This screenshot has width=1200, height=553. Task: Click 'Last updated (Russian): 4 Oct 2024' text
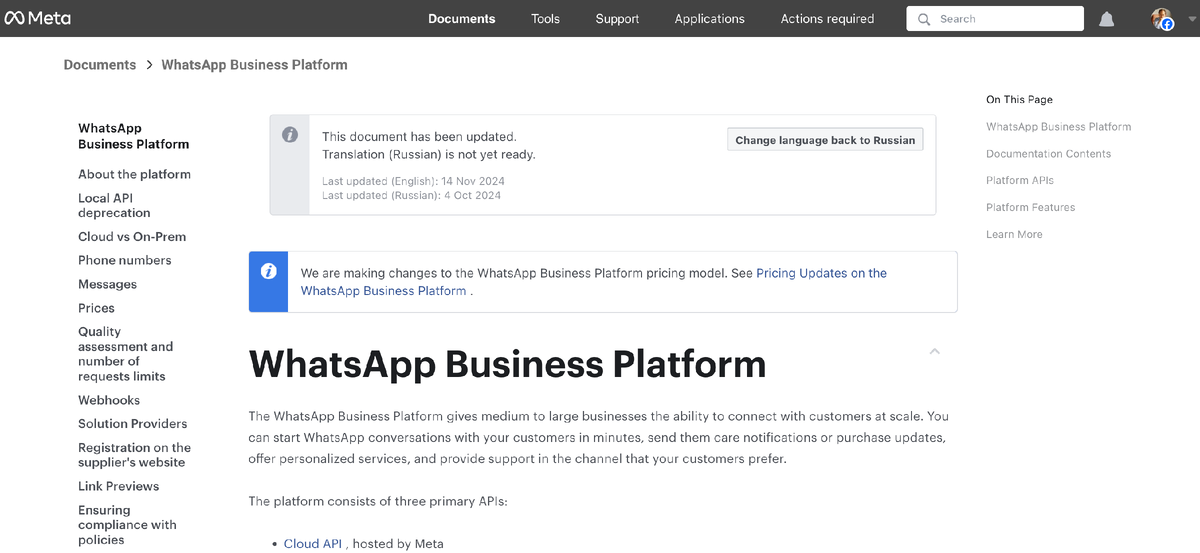(411, 196)
